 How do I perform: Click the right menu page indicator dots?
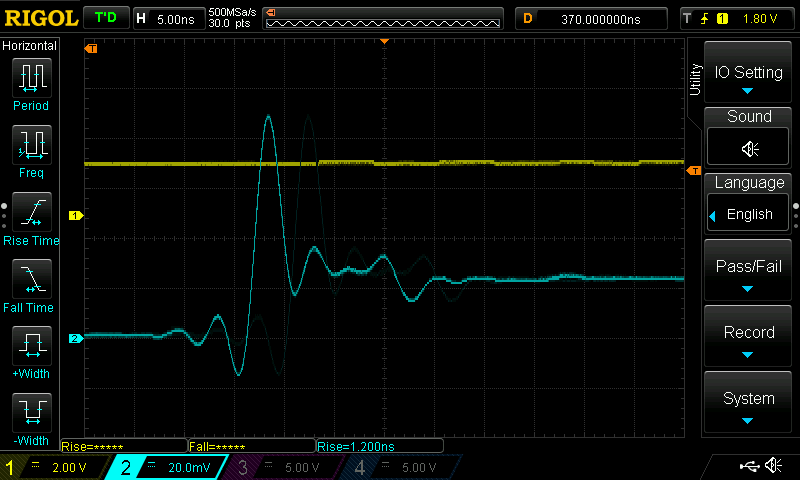[x=796, y=216]
